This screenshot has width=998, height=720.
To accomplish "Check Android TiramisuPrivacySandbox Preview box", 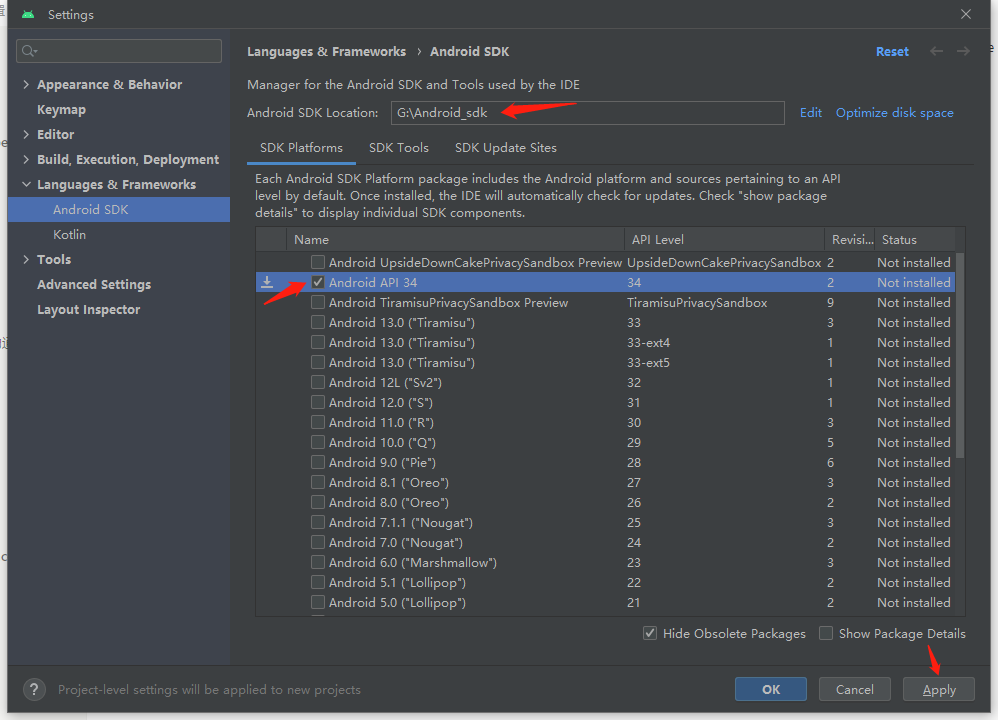I will click(x=318, y=302).
